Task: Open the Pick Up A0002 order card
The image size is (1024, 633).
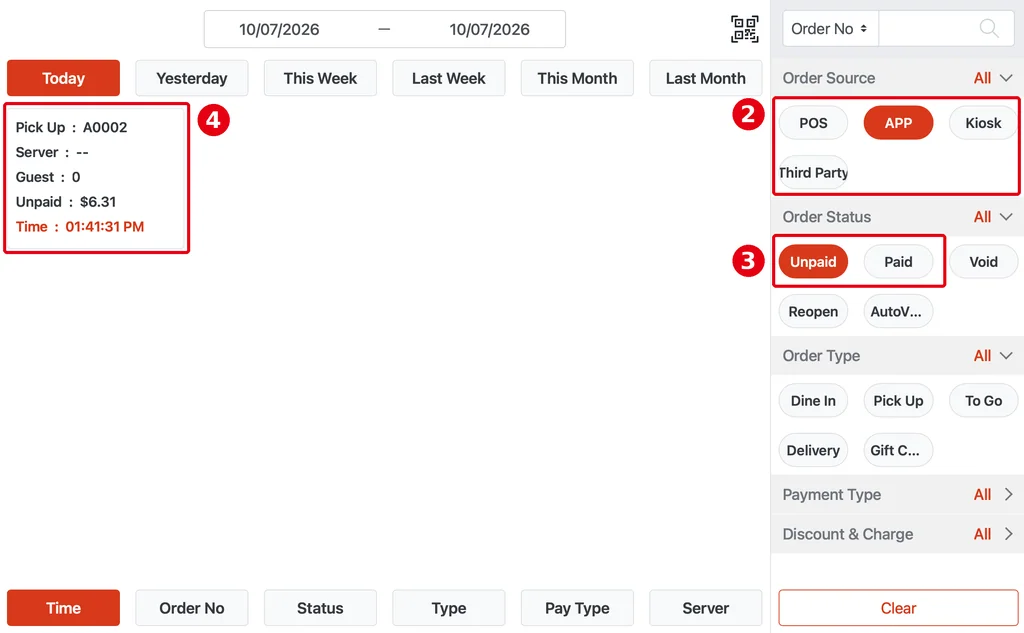Action: click(x=97, y=178)
